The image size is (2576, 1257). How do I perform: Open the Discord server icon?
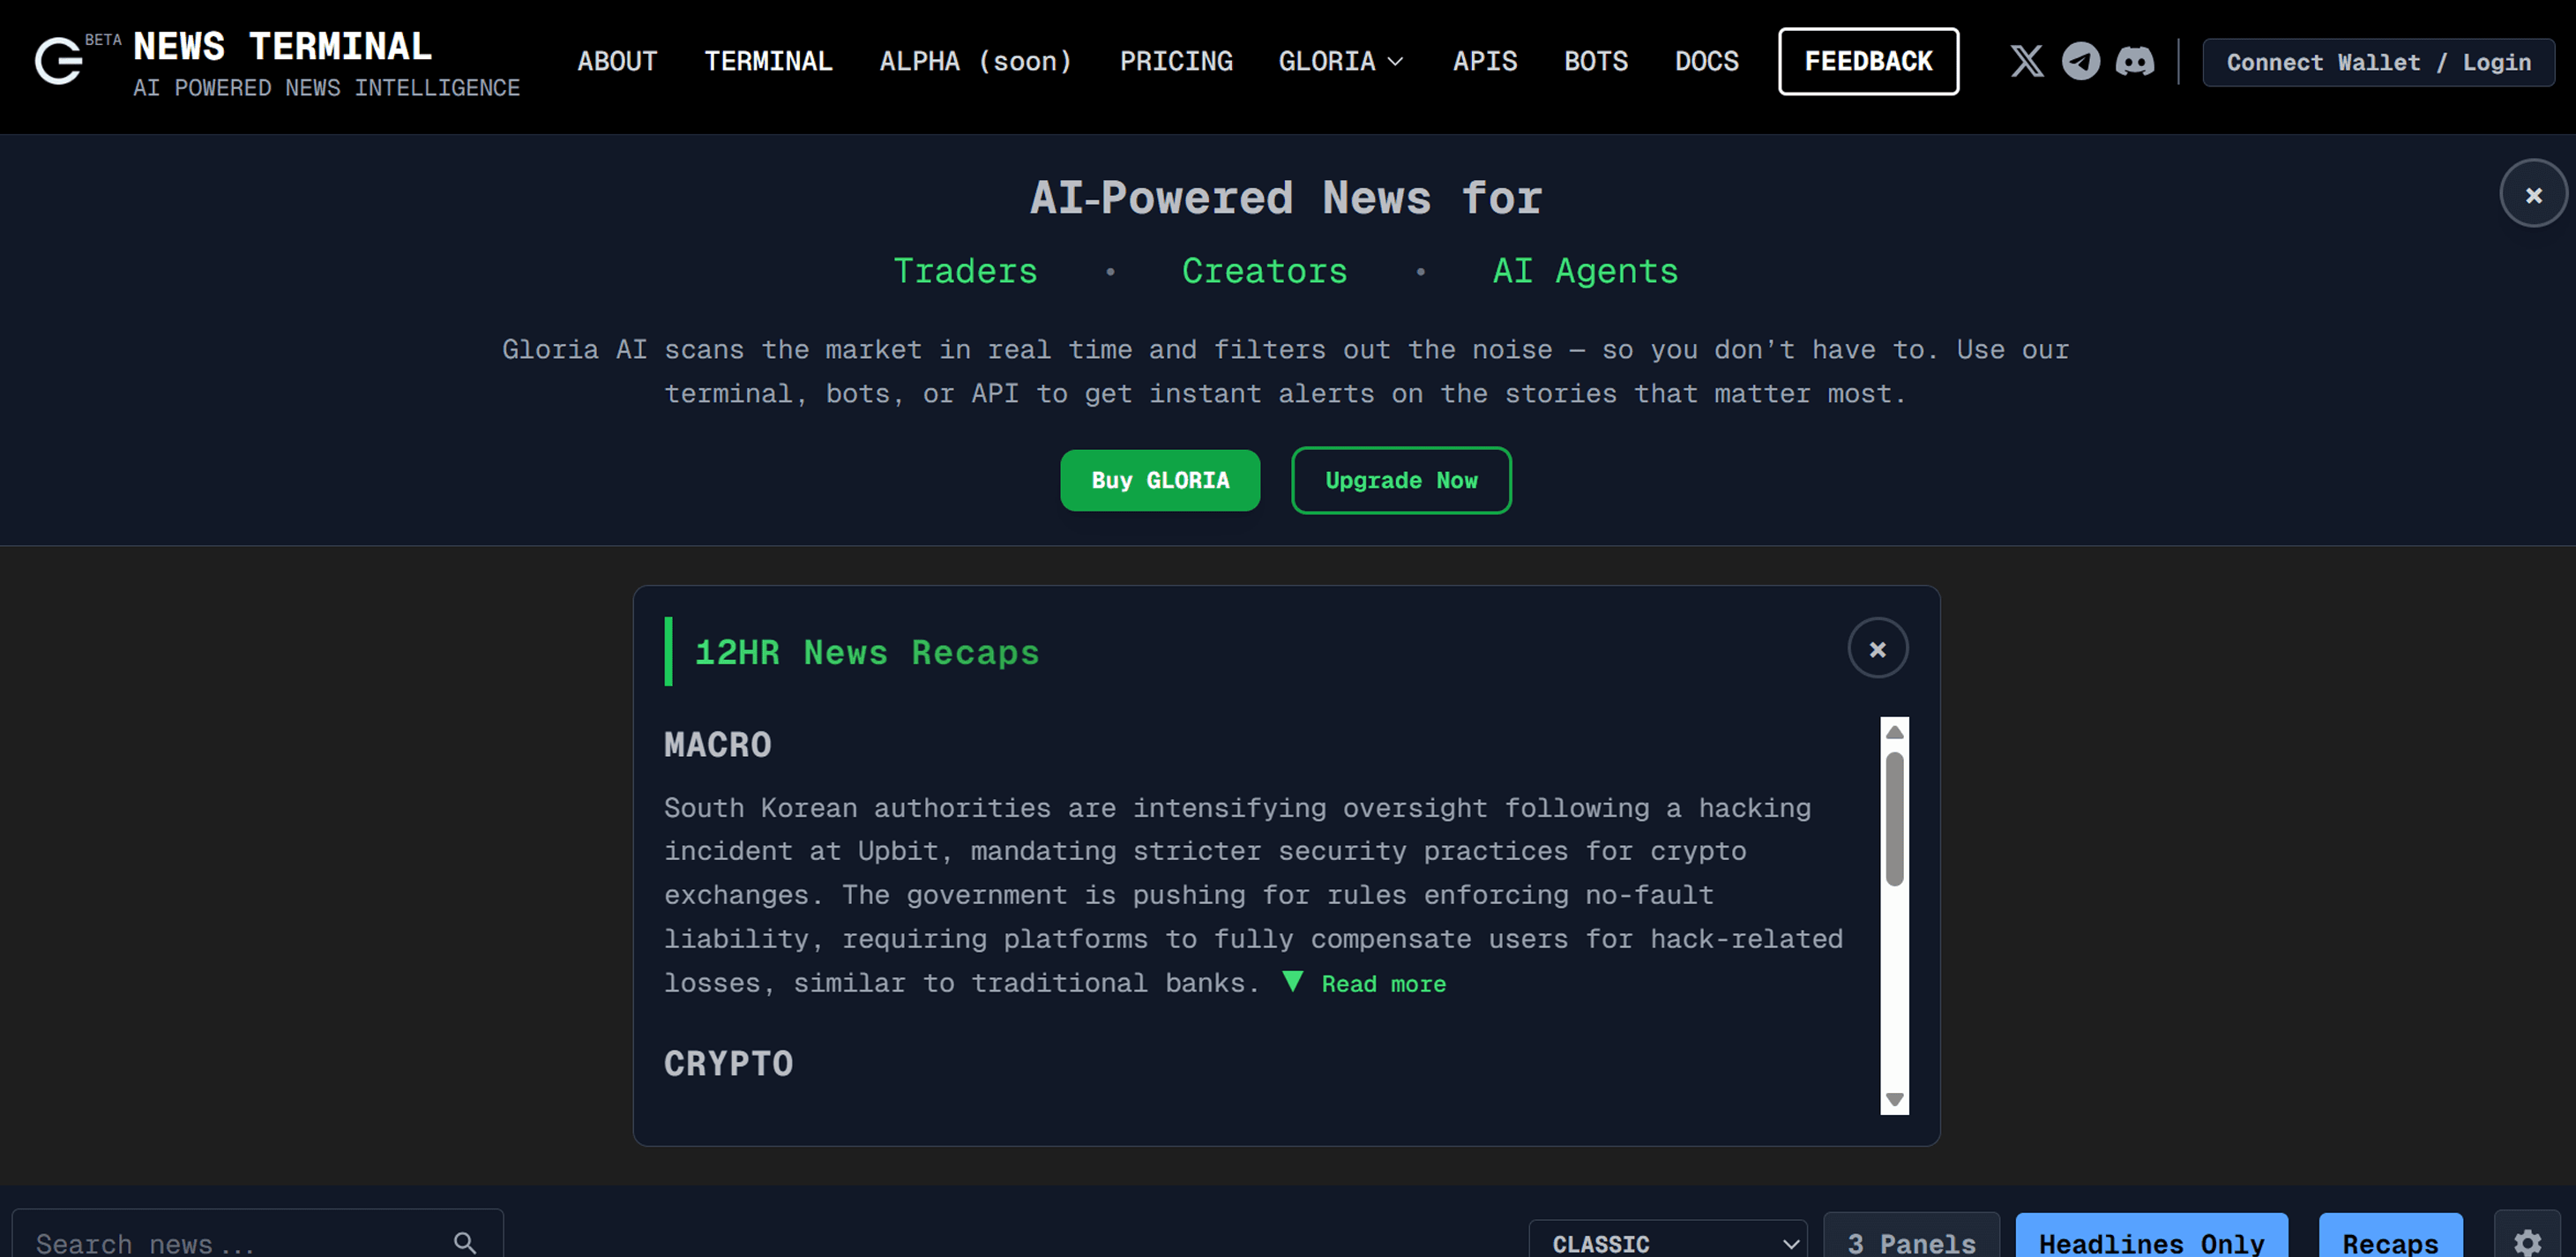pyautogui.click(x=2134, y=61)
